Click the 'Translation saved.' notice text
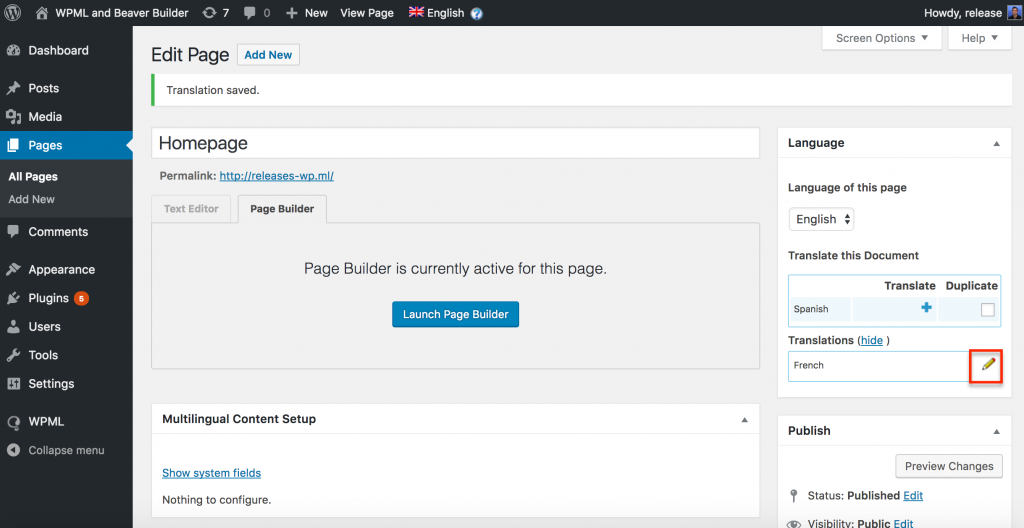Screen dimensions: 1024x528 click(x=212, y=90)
